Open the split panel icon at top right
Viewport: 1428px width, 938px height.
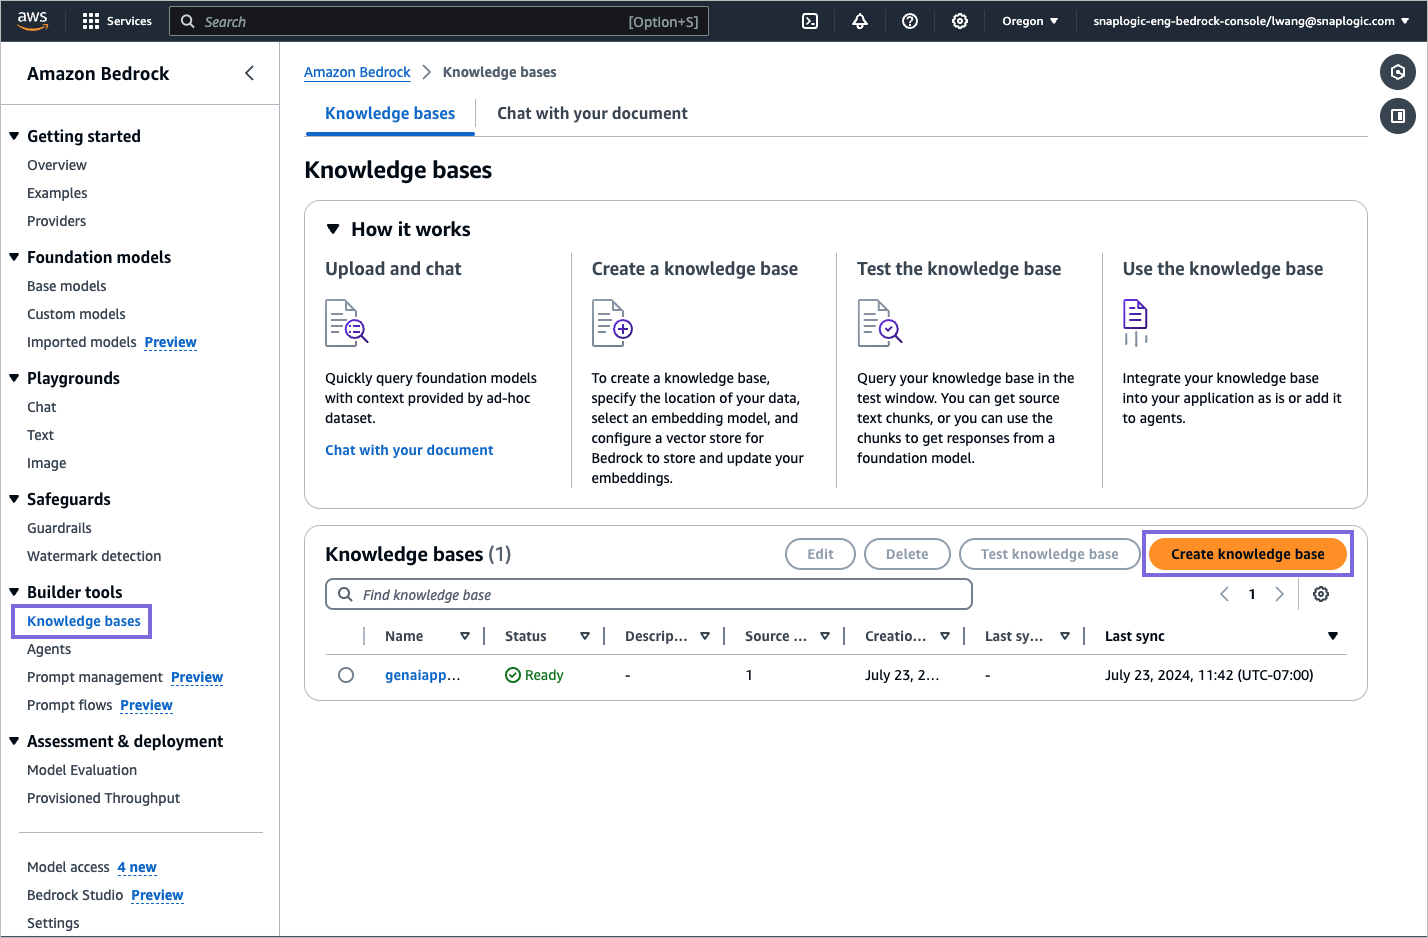[1397, 116]
